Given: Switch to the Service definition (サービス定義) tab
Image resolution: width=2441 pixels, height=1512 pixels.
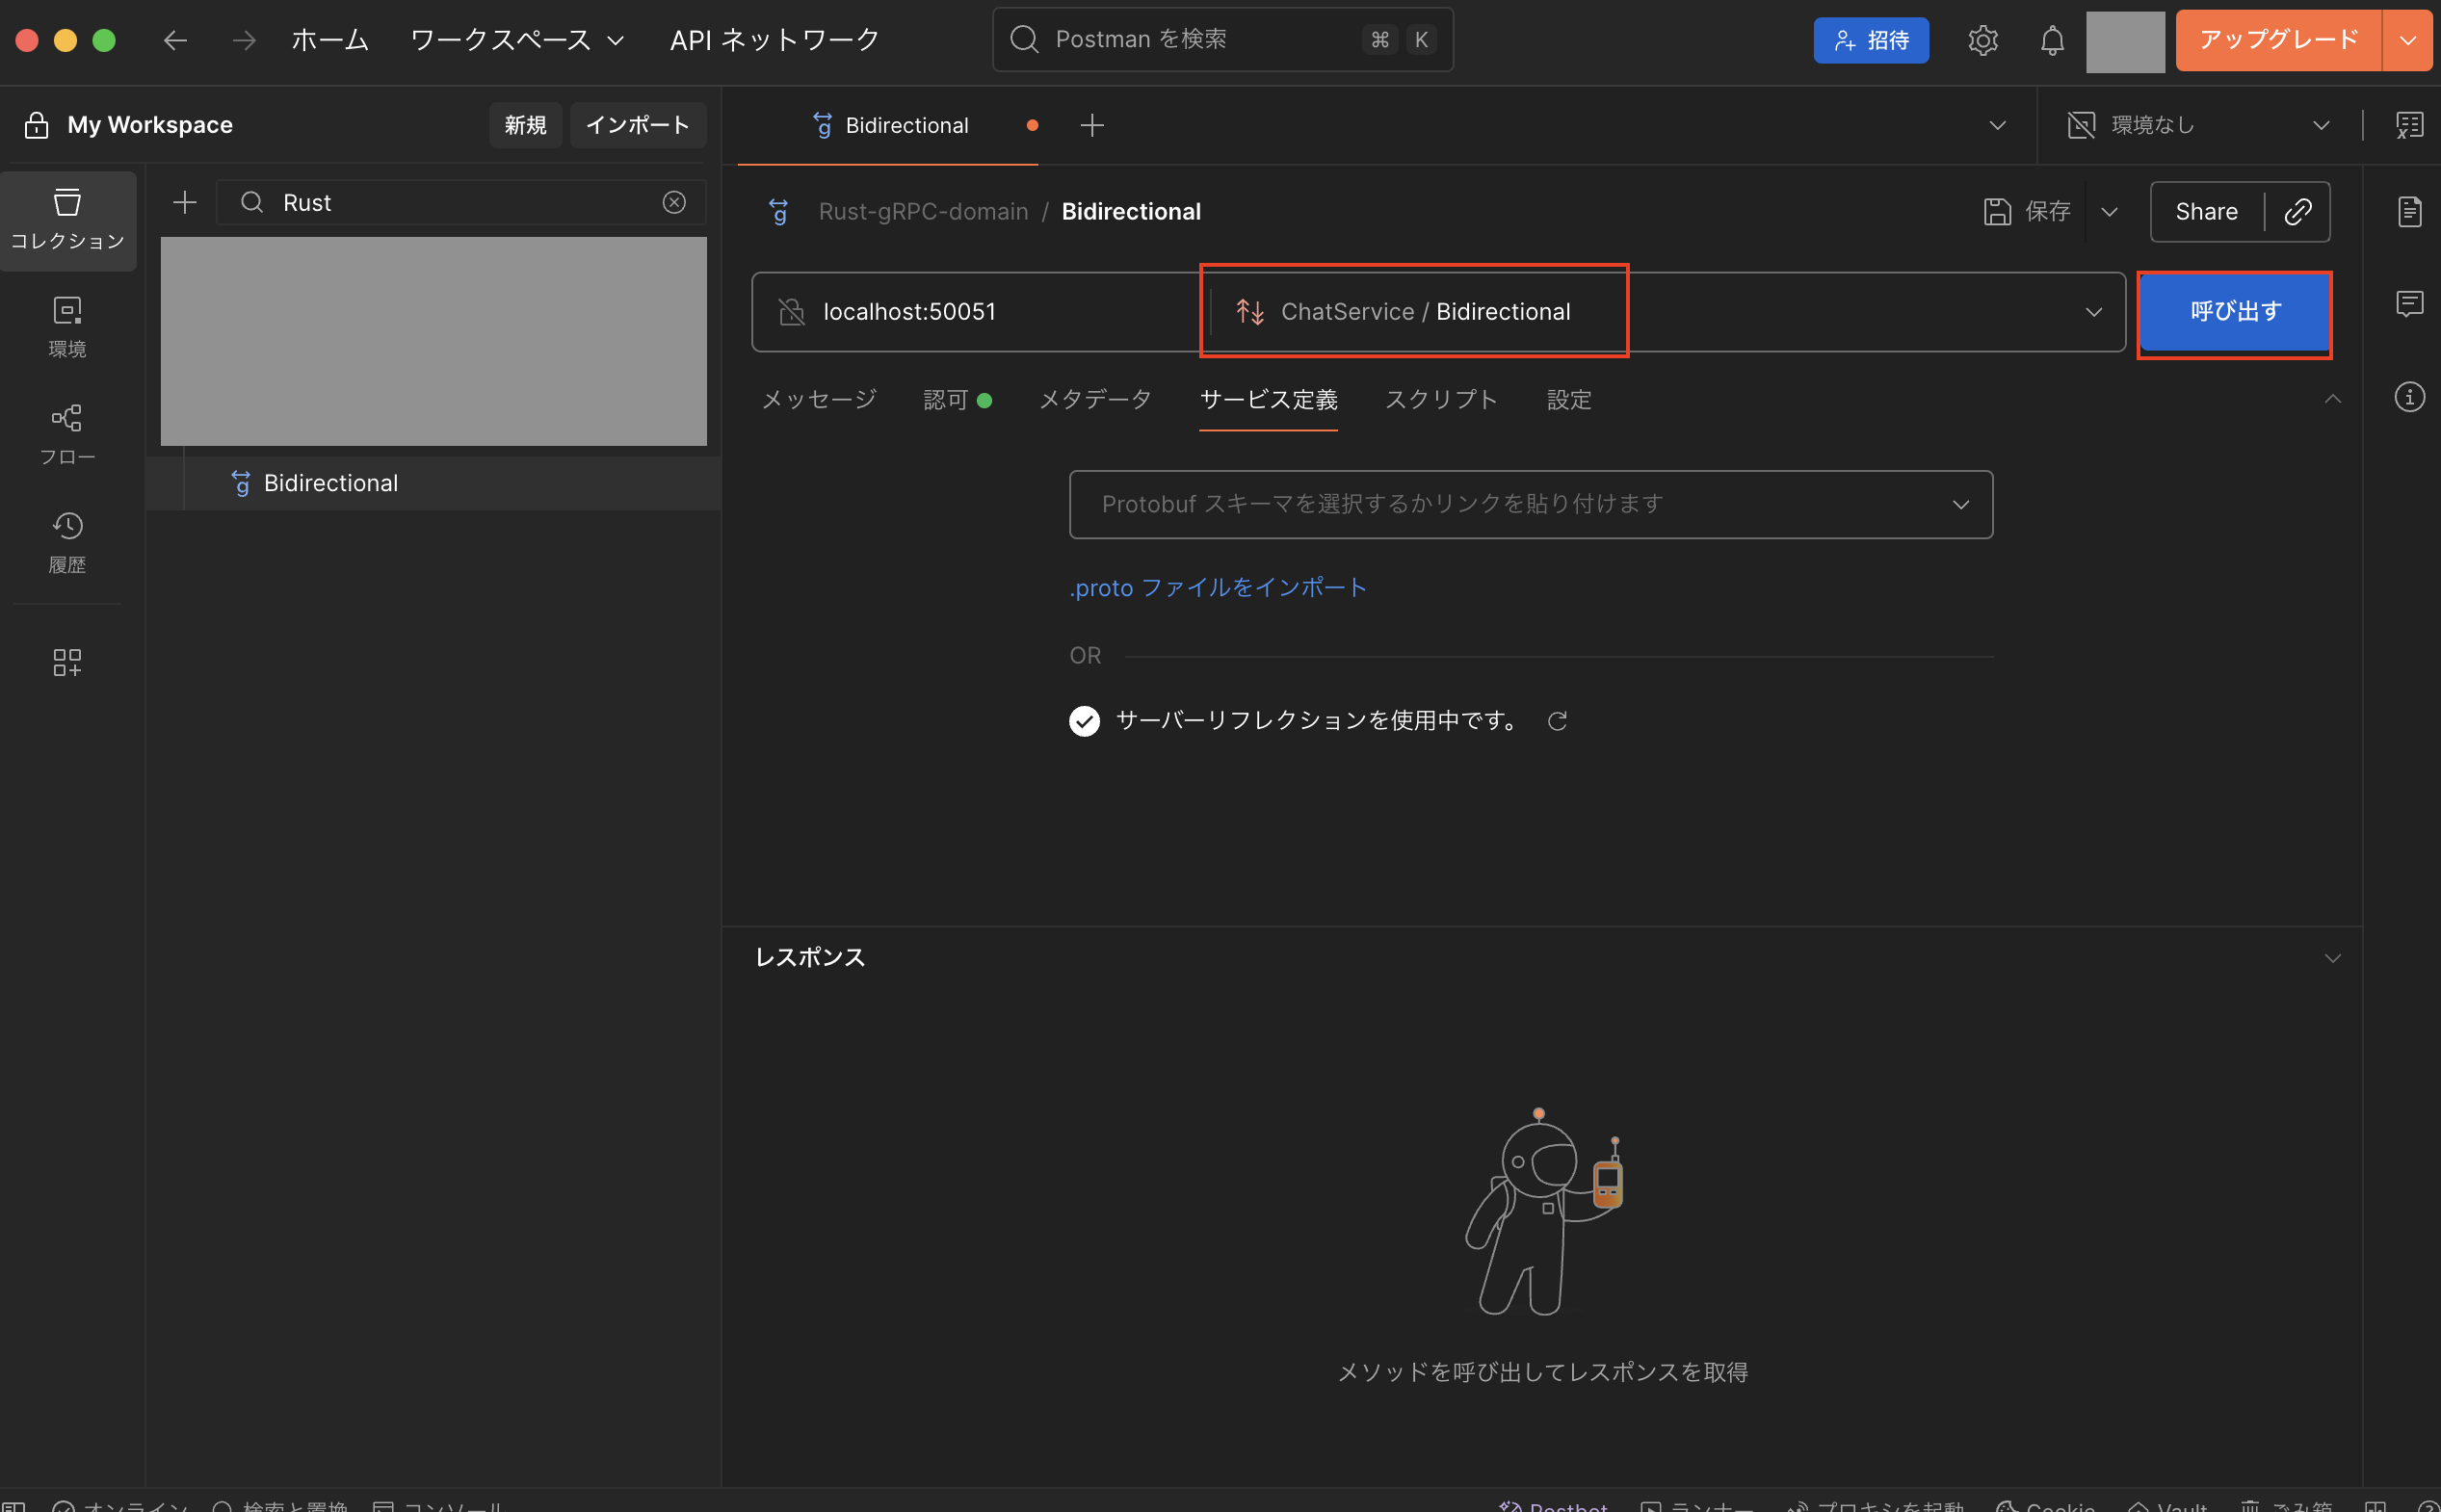Looking at the screenshot, I should [1268, 399].
